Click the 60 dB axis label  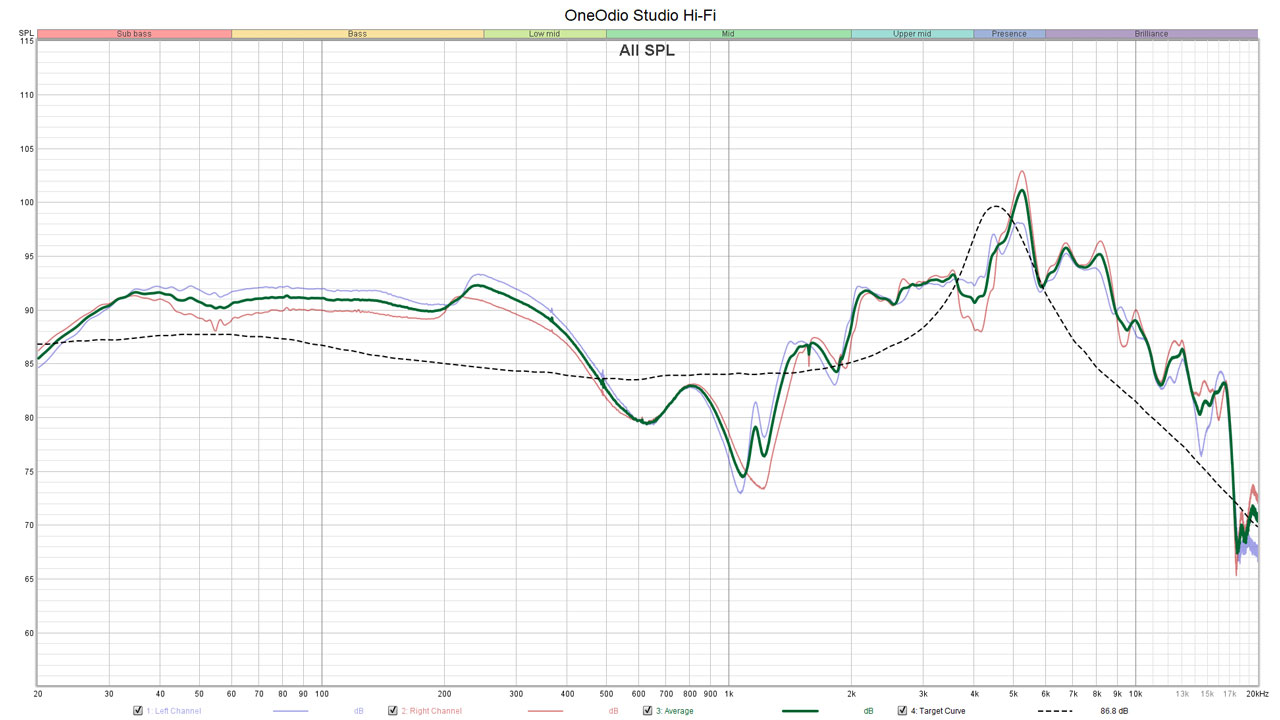[28, 633]
